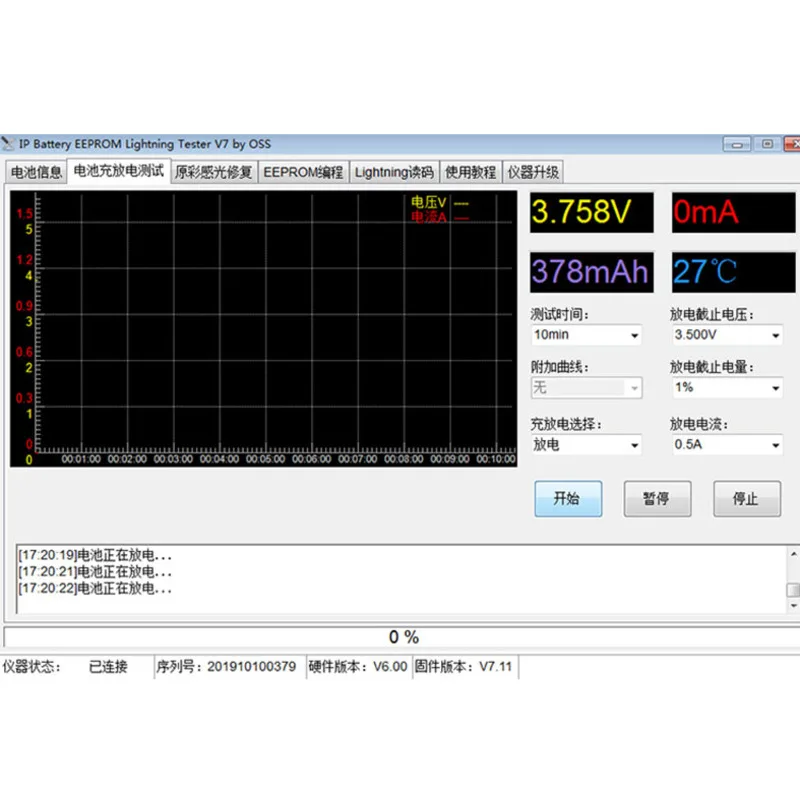Screen dimensions: 800x800
Task: Click the 固件版本 V7.11 status entry
Action: [463, 666]
